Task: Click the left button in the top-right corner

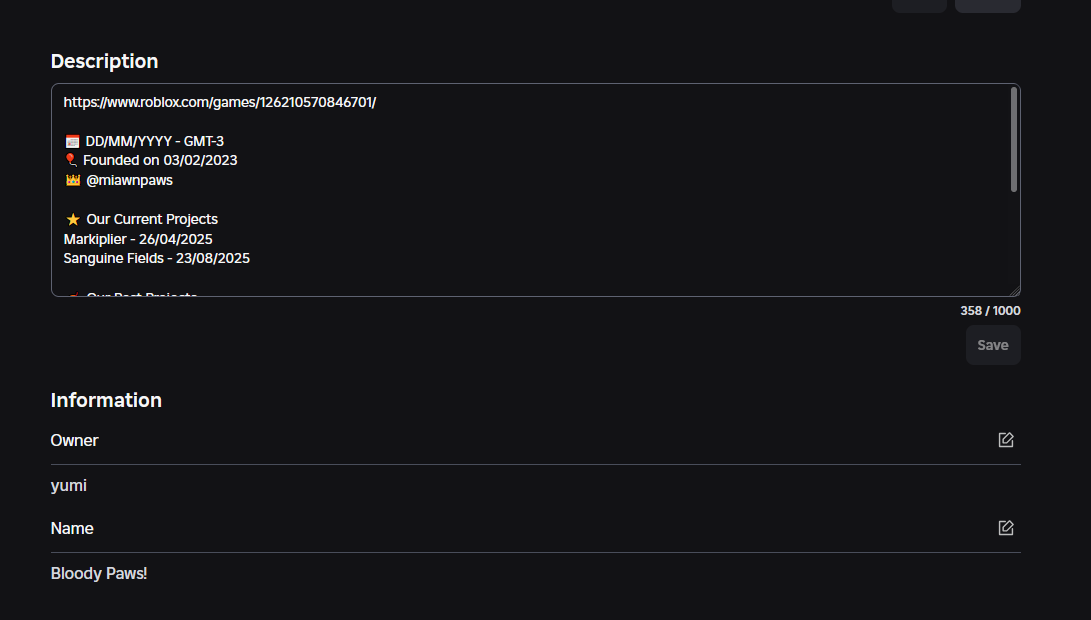Action: coord(919,5)
